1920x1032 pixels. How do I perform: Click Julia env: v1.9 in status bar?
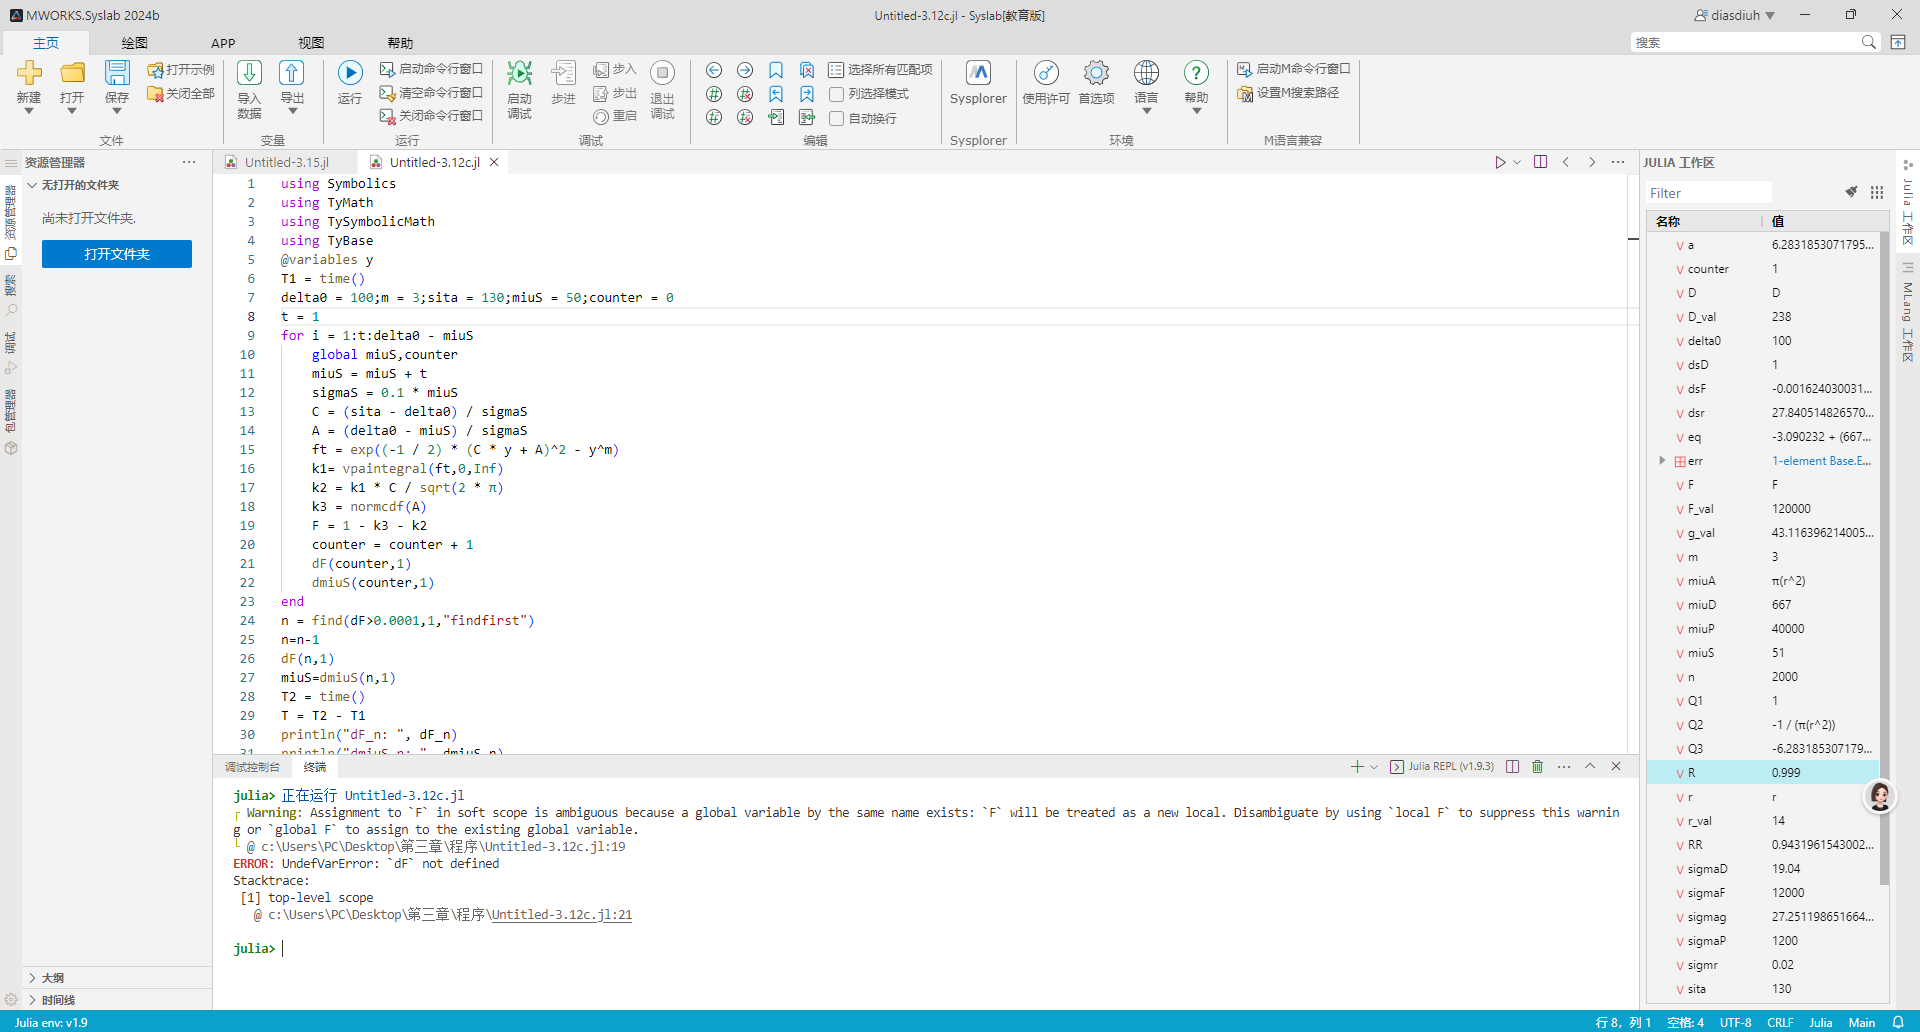51,1022
